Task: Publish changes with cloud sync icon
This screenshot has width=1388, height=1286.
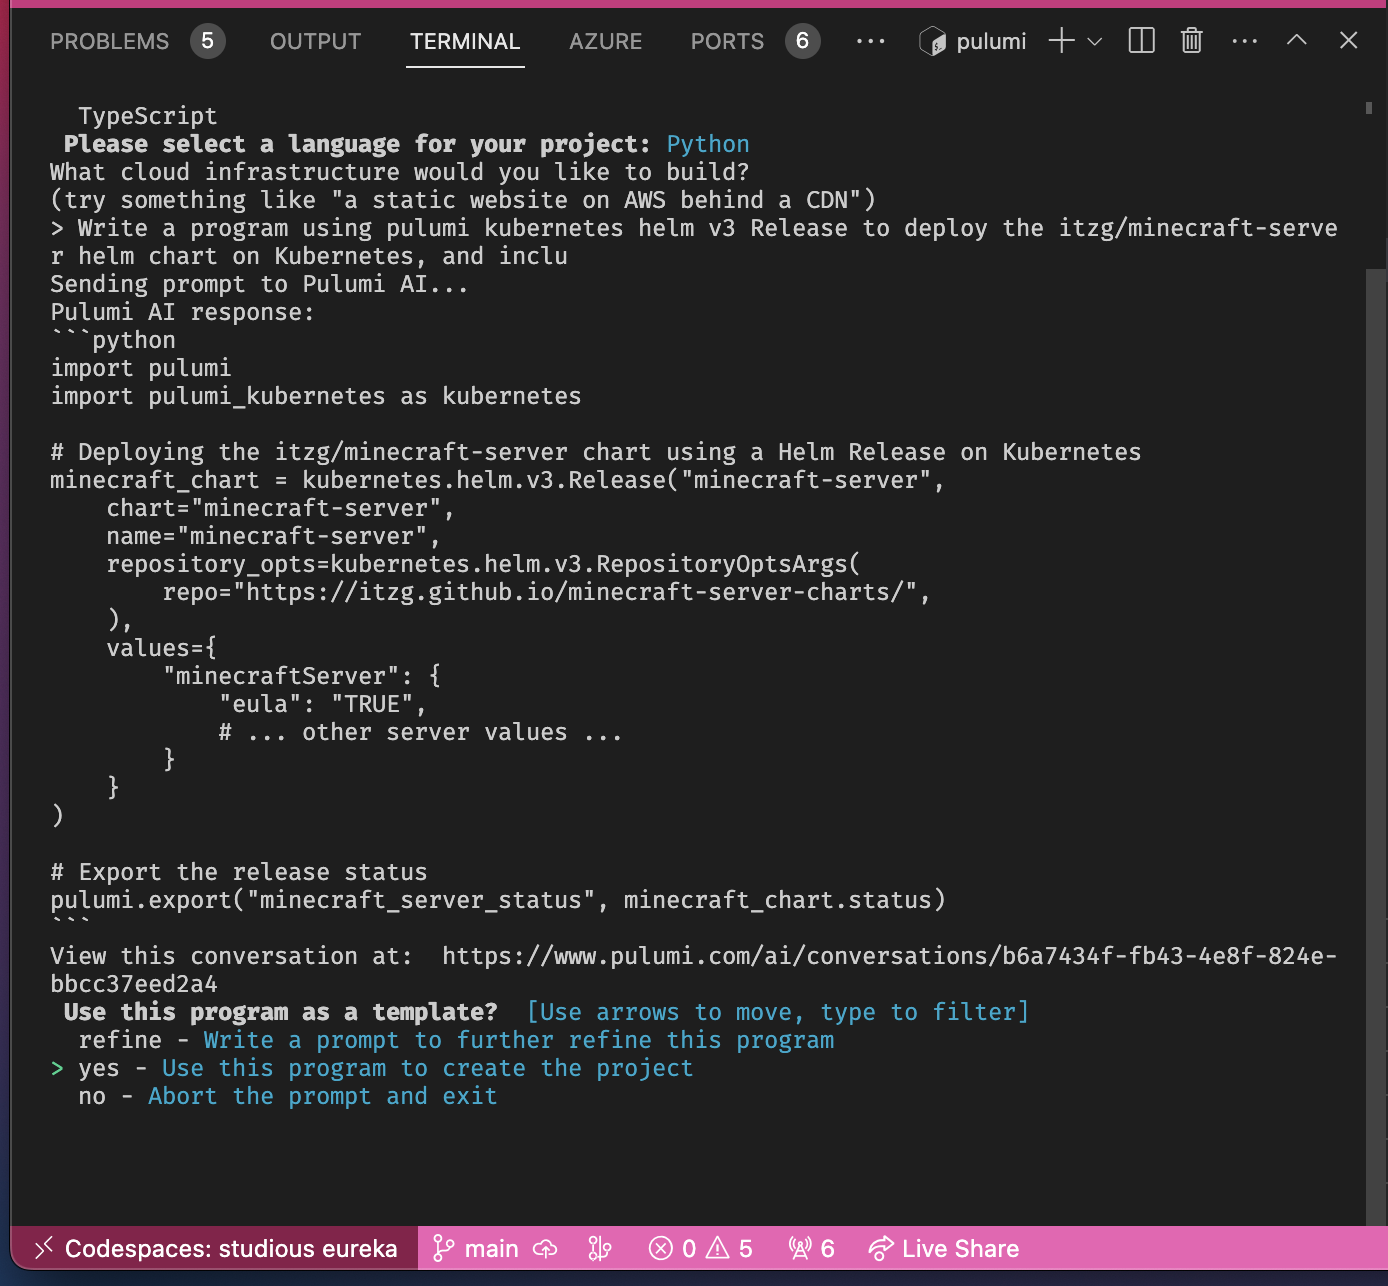Action: 545,1248
